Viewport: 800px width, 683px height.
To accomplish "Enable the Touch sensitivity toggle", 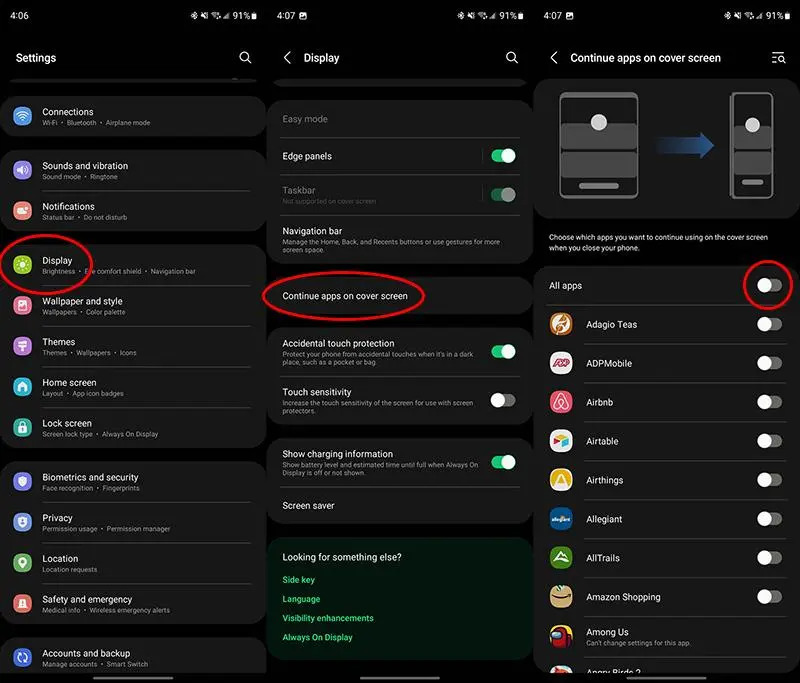I will (x=504, y=400).
